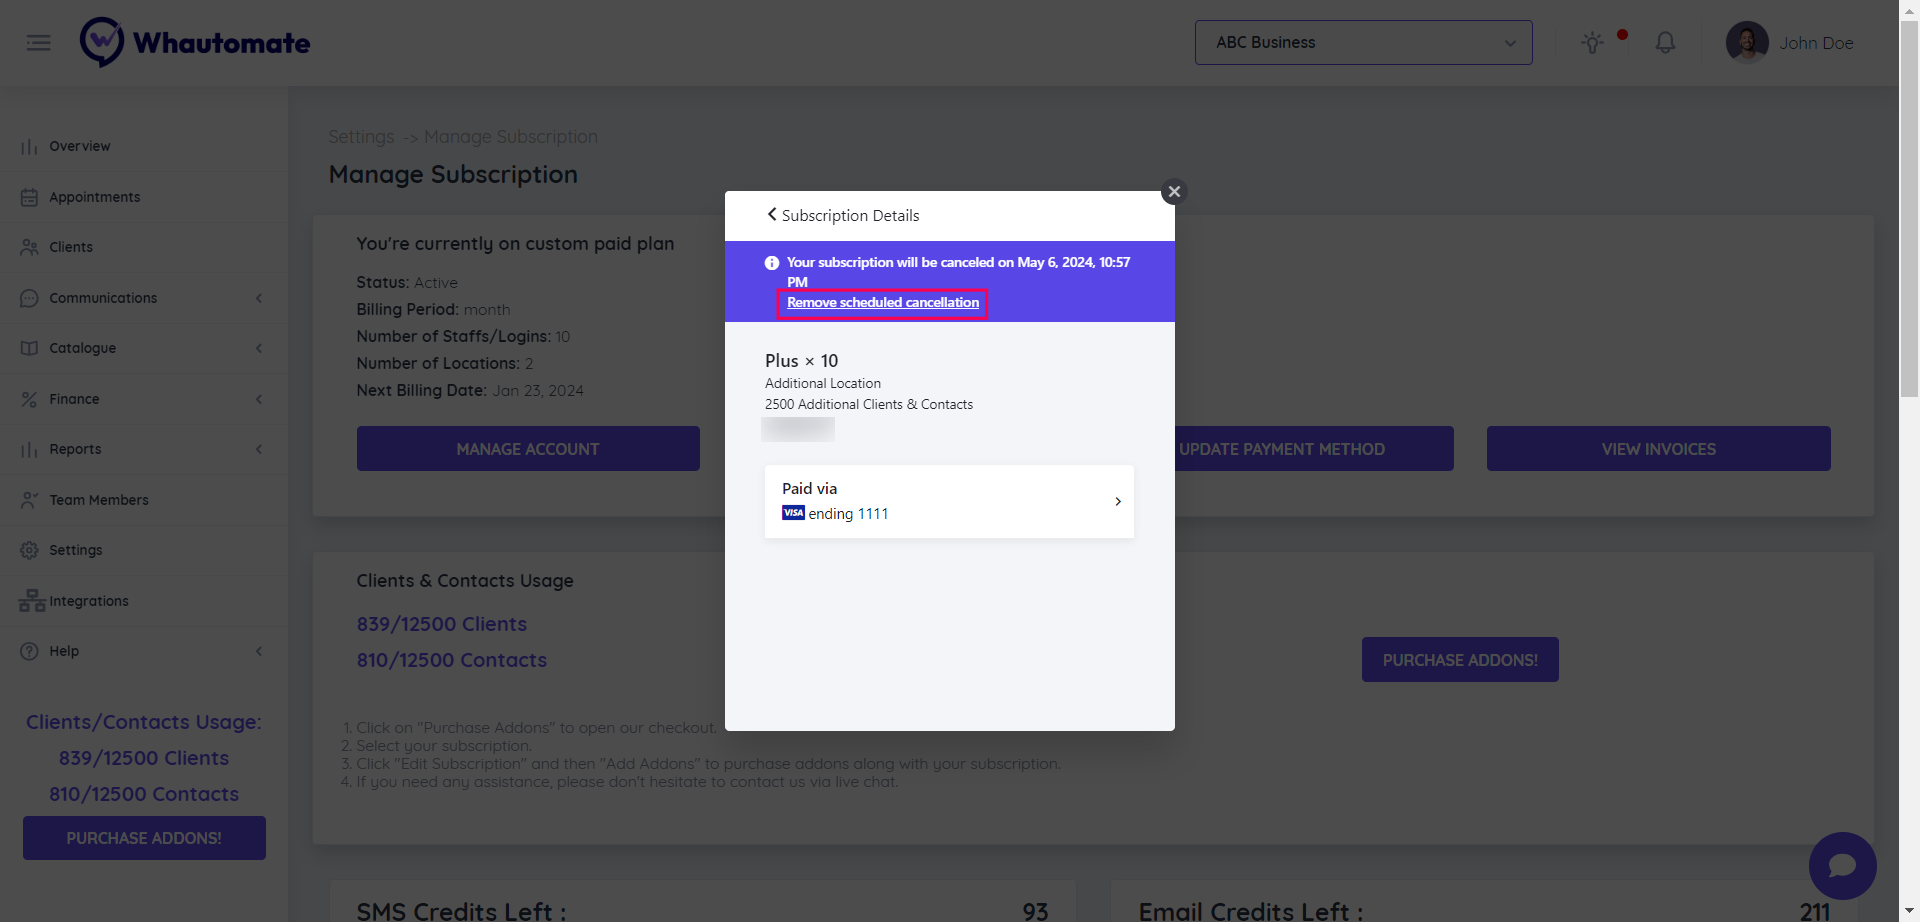Open the live chat bubble
Image resolution: width=1920 pixels, height=922 pixels.
point(1842,866)
